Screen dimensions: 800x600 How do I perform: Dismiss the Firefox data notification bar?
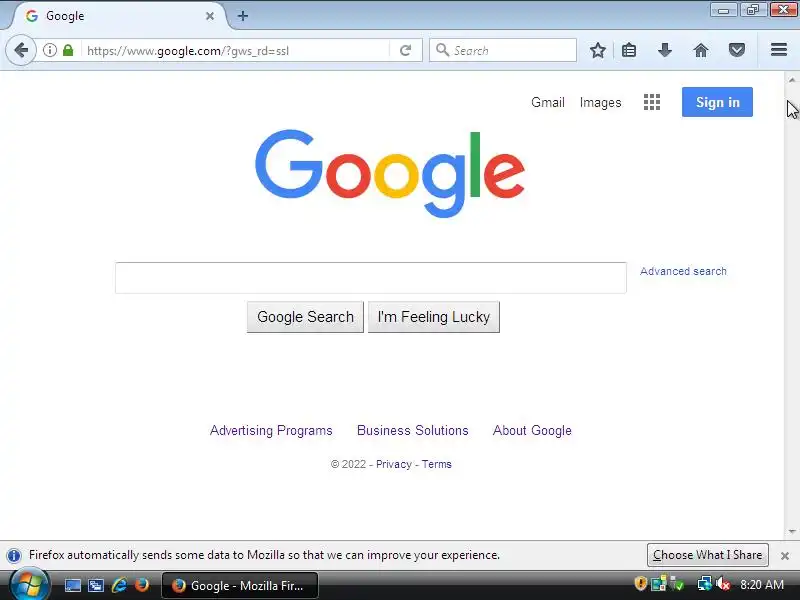tap(785, 556)
